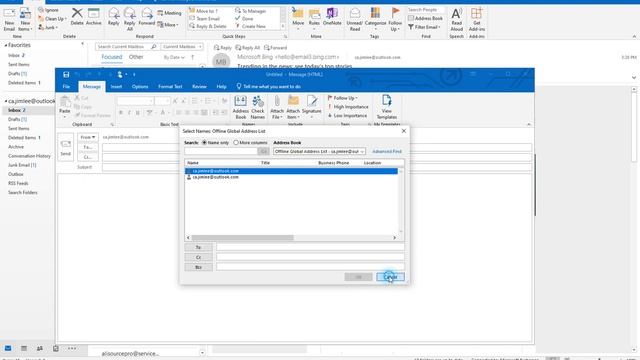Click High Importance in message ribbon
640x360 pixels.
[x=348, y=107]
